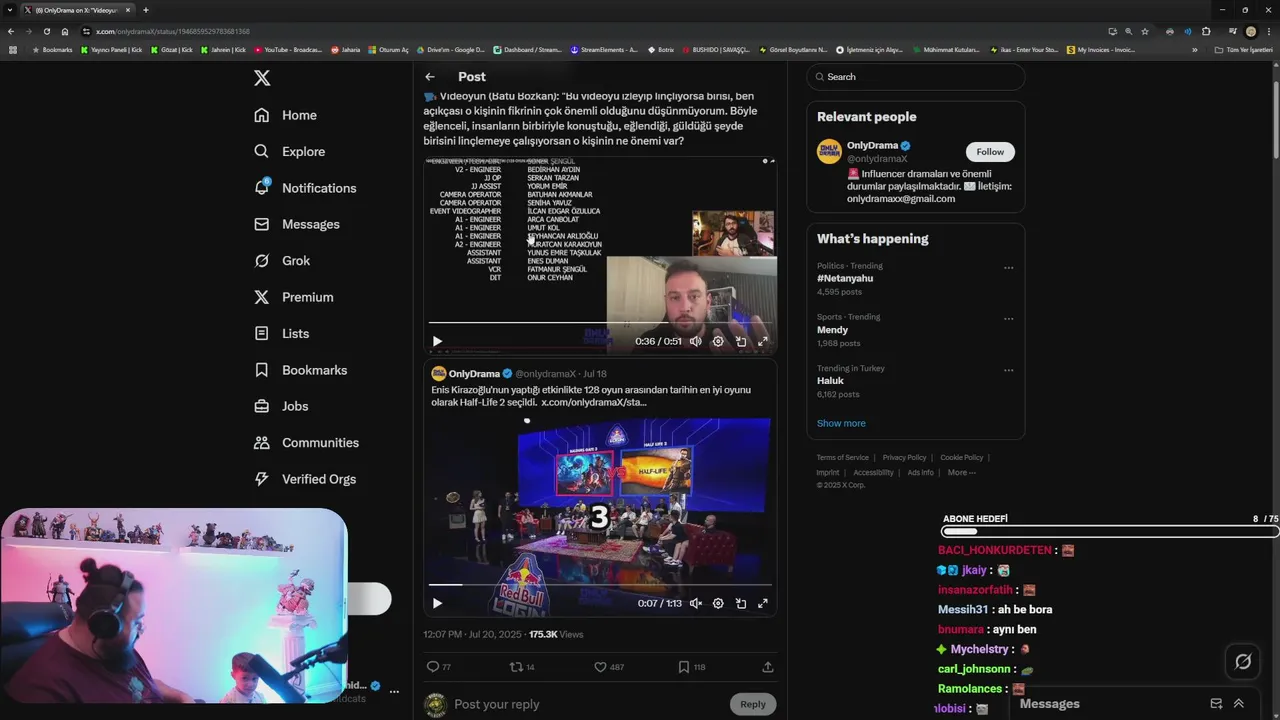This screenshot has width=1280, height=720.
Task: Open more options for Haluk trend
Action: 1008,370
